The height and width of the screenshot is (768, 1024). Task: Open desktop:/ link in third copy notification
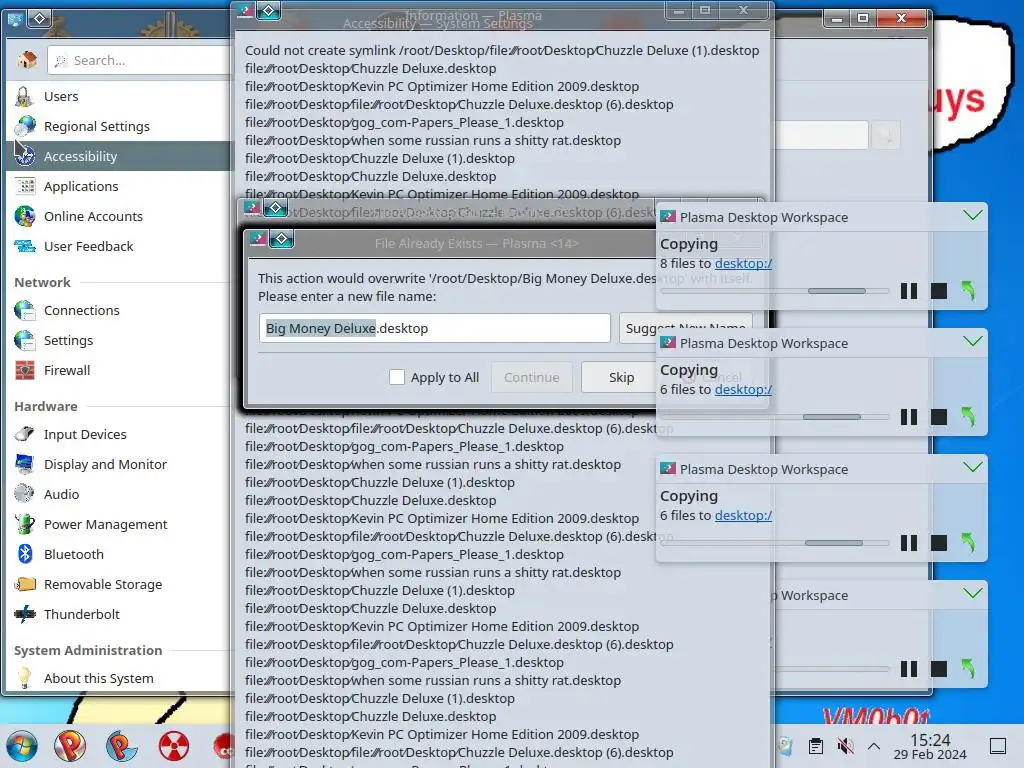click(743, 515)
